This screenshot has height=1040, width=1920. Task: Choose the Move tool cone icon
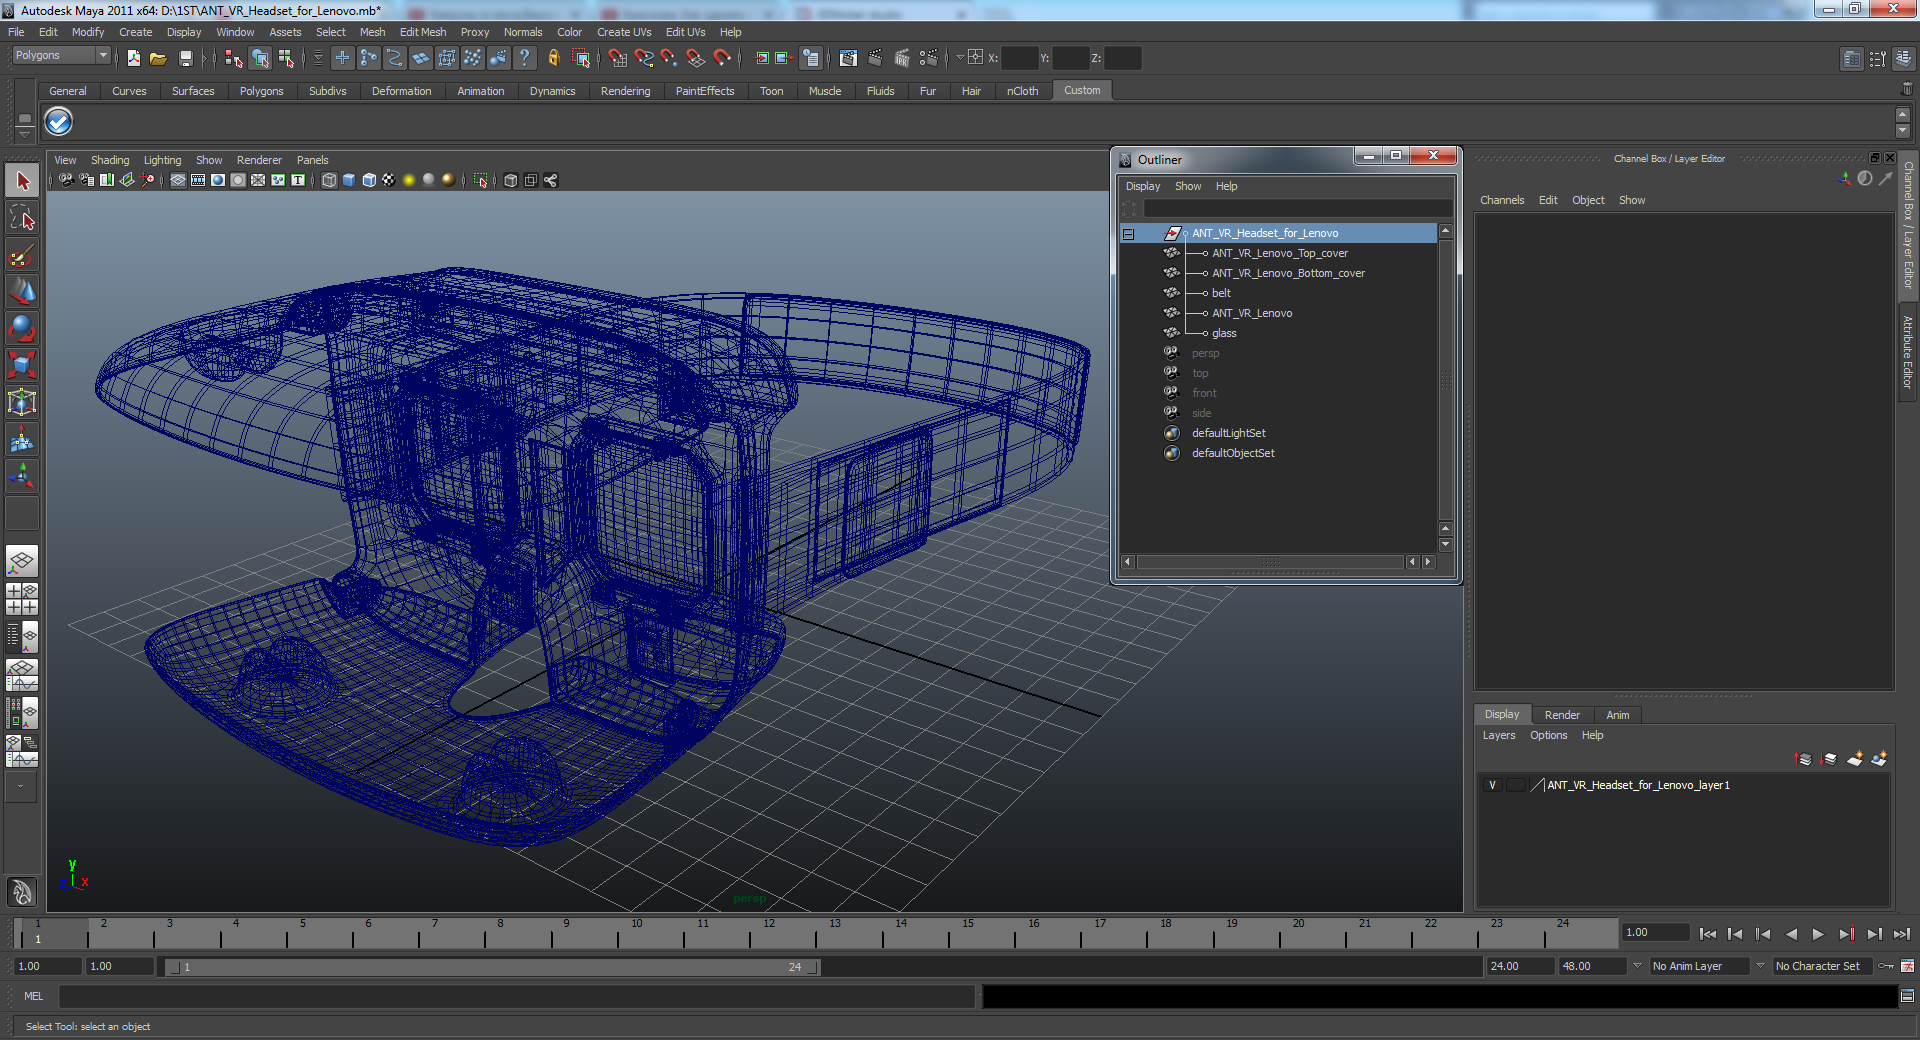pos(22,292)
